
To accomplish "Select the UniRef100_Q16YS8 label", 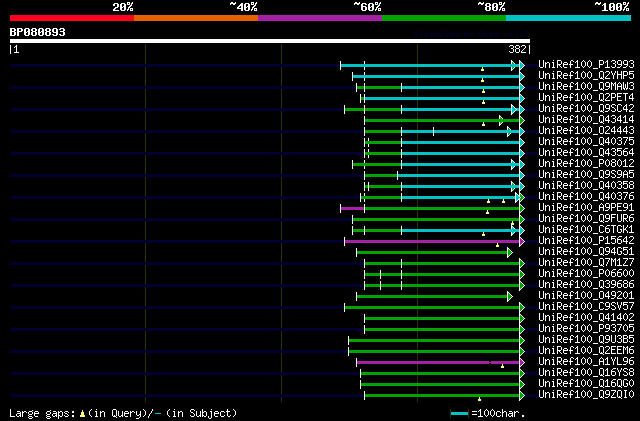I will pyautogui.click(x=586, y=373).
